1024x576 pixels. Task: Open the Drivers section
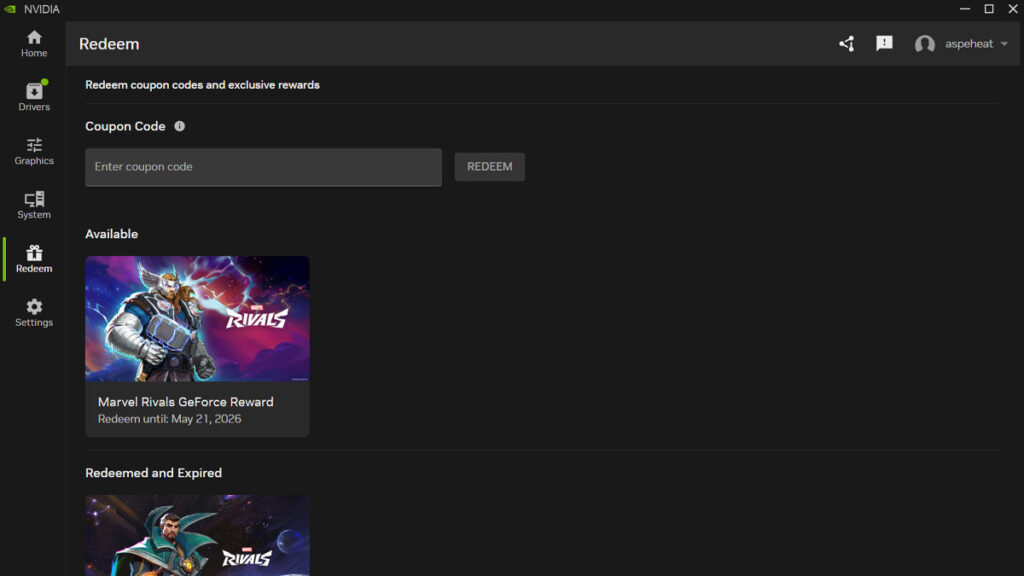pyautogui.click(x=34, y=97)
